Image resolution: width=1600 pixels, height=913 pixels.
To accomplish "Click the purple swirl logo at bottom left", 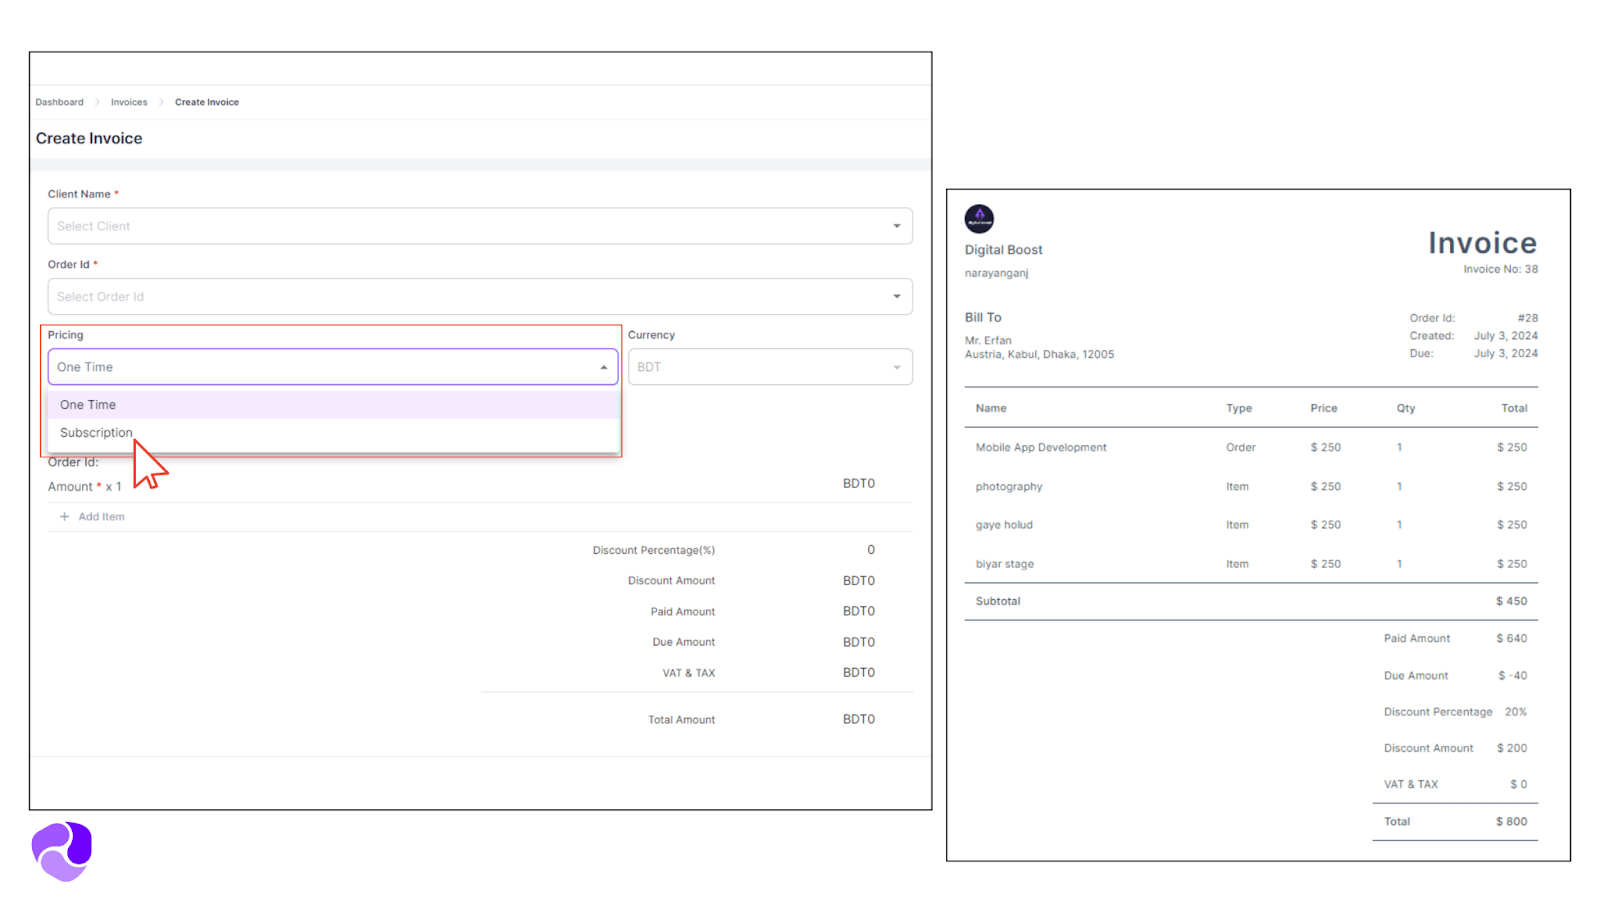I will pyautogui.click(x=60, y=850).
